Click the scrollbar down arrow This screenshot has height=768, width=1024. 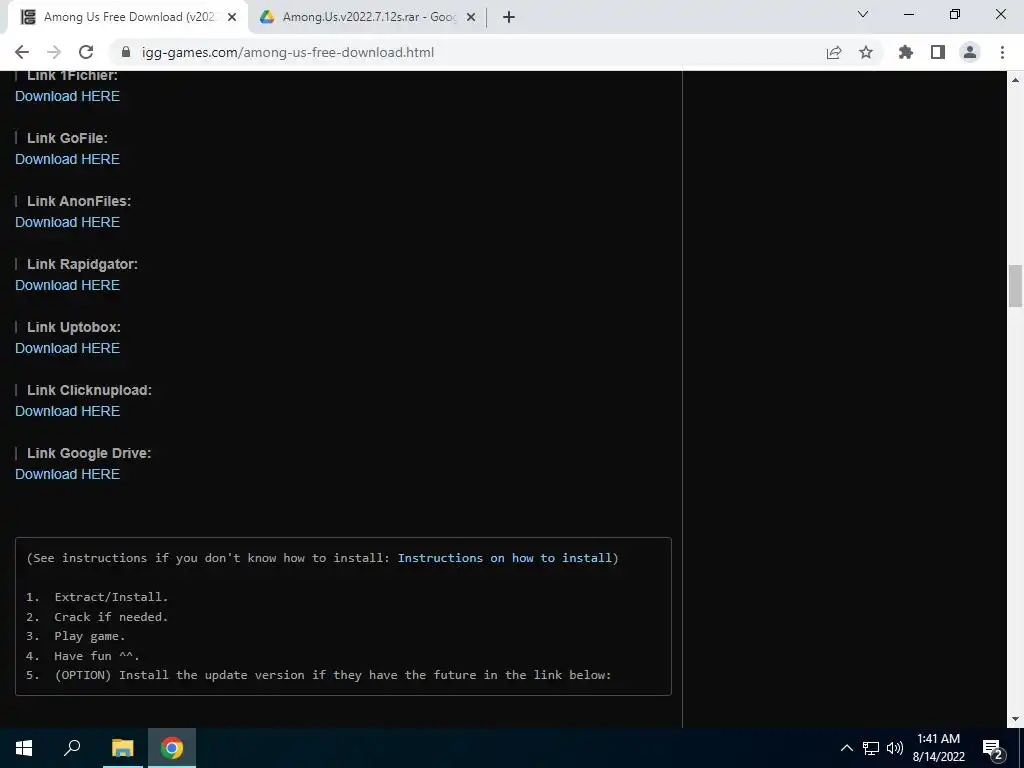[1015, 719]
